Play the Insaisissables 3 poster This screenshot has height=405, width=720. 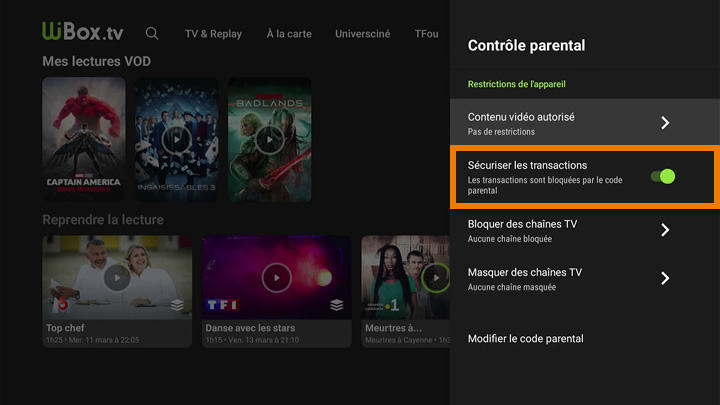click(176, 138)
